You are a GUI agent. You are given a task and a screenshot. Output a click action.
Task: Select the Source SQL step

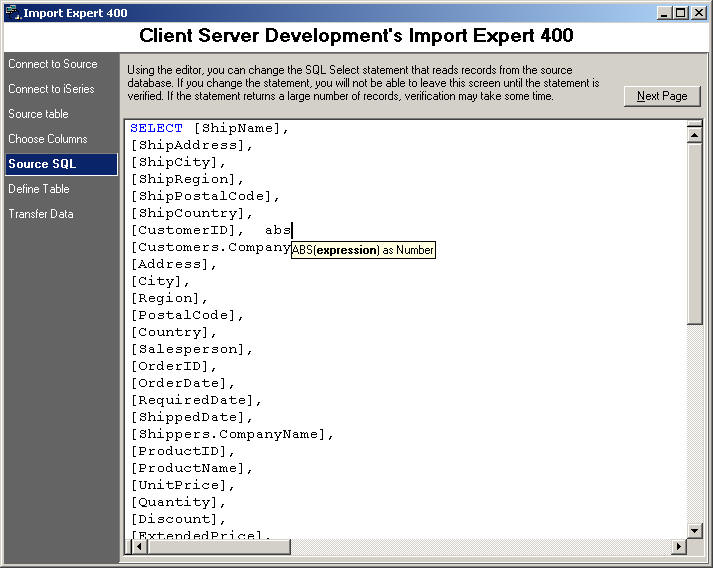(x=61, y=164)
